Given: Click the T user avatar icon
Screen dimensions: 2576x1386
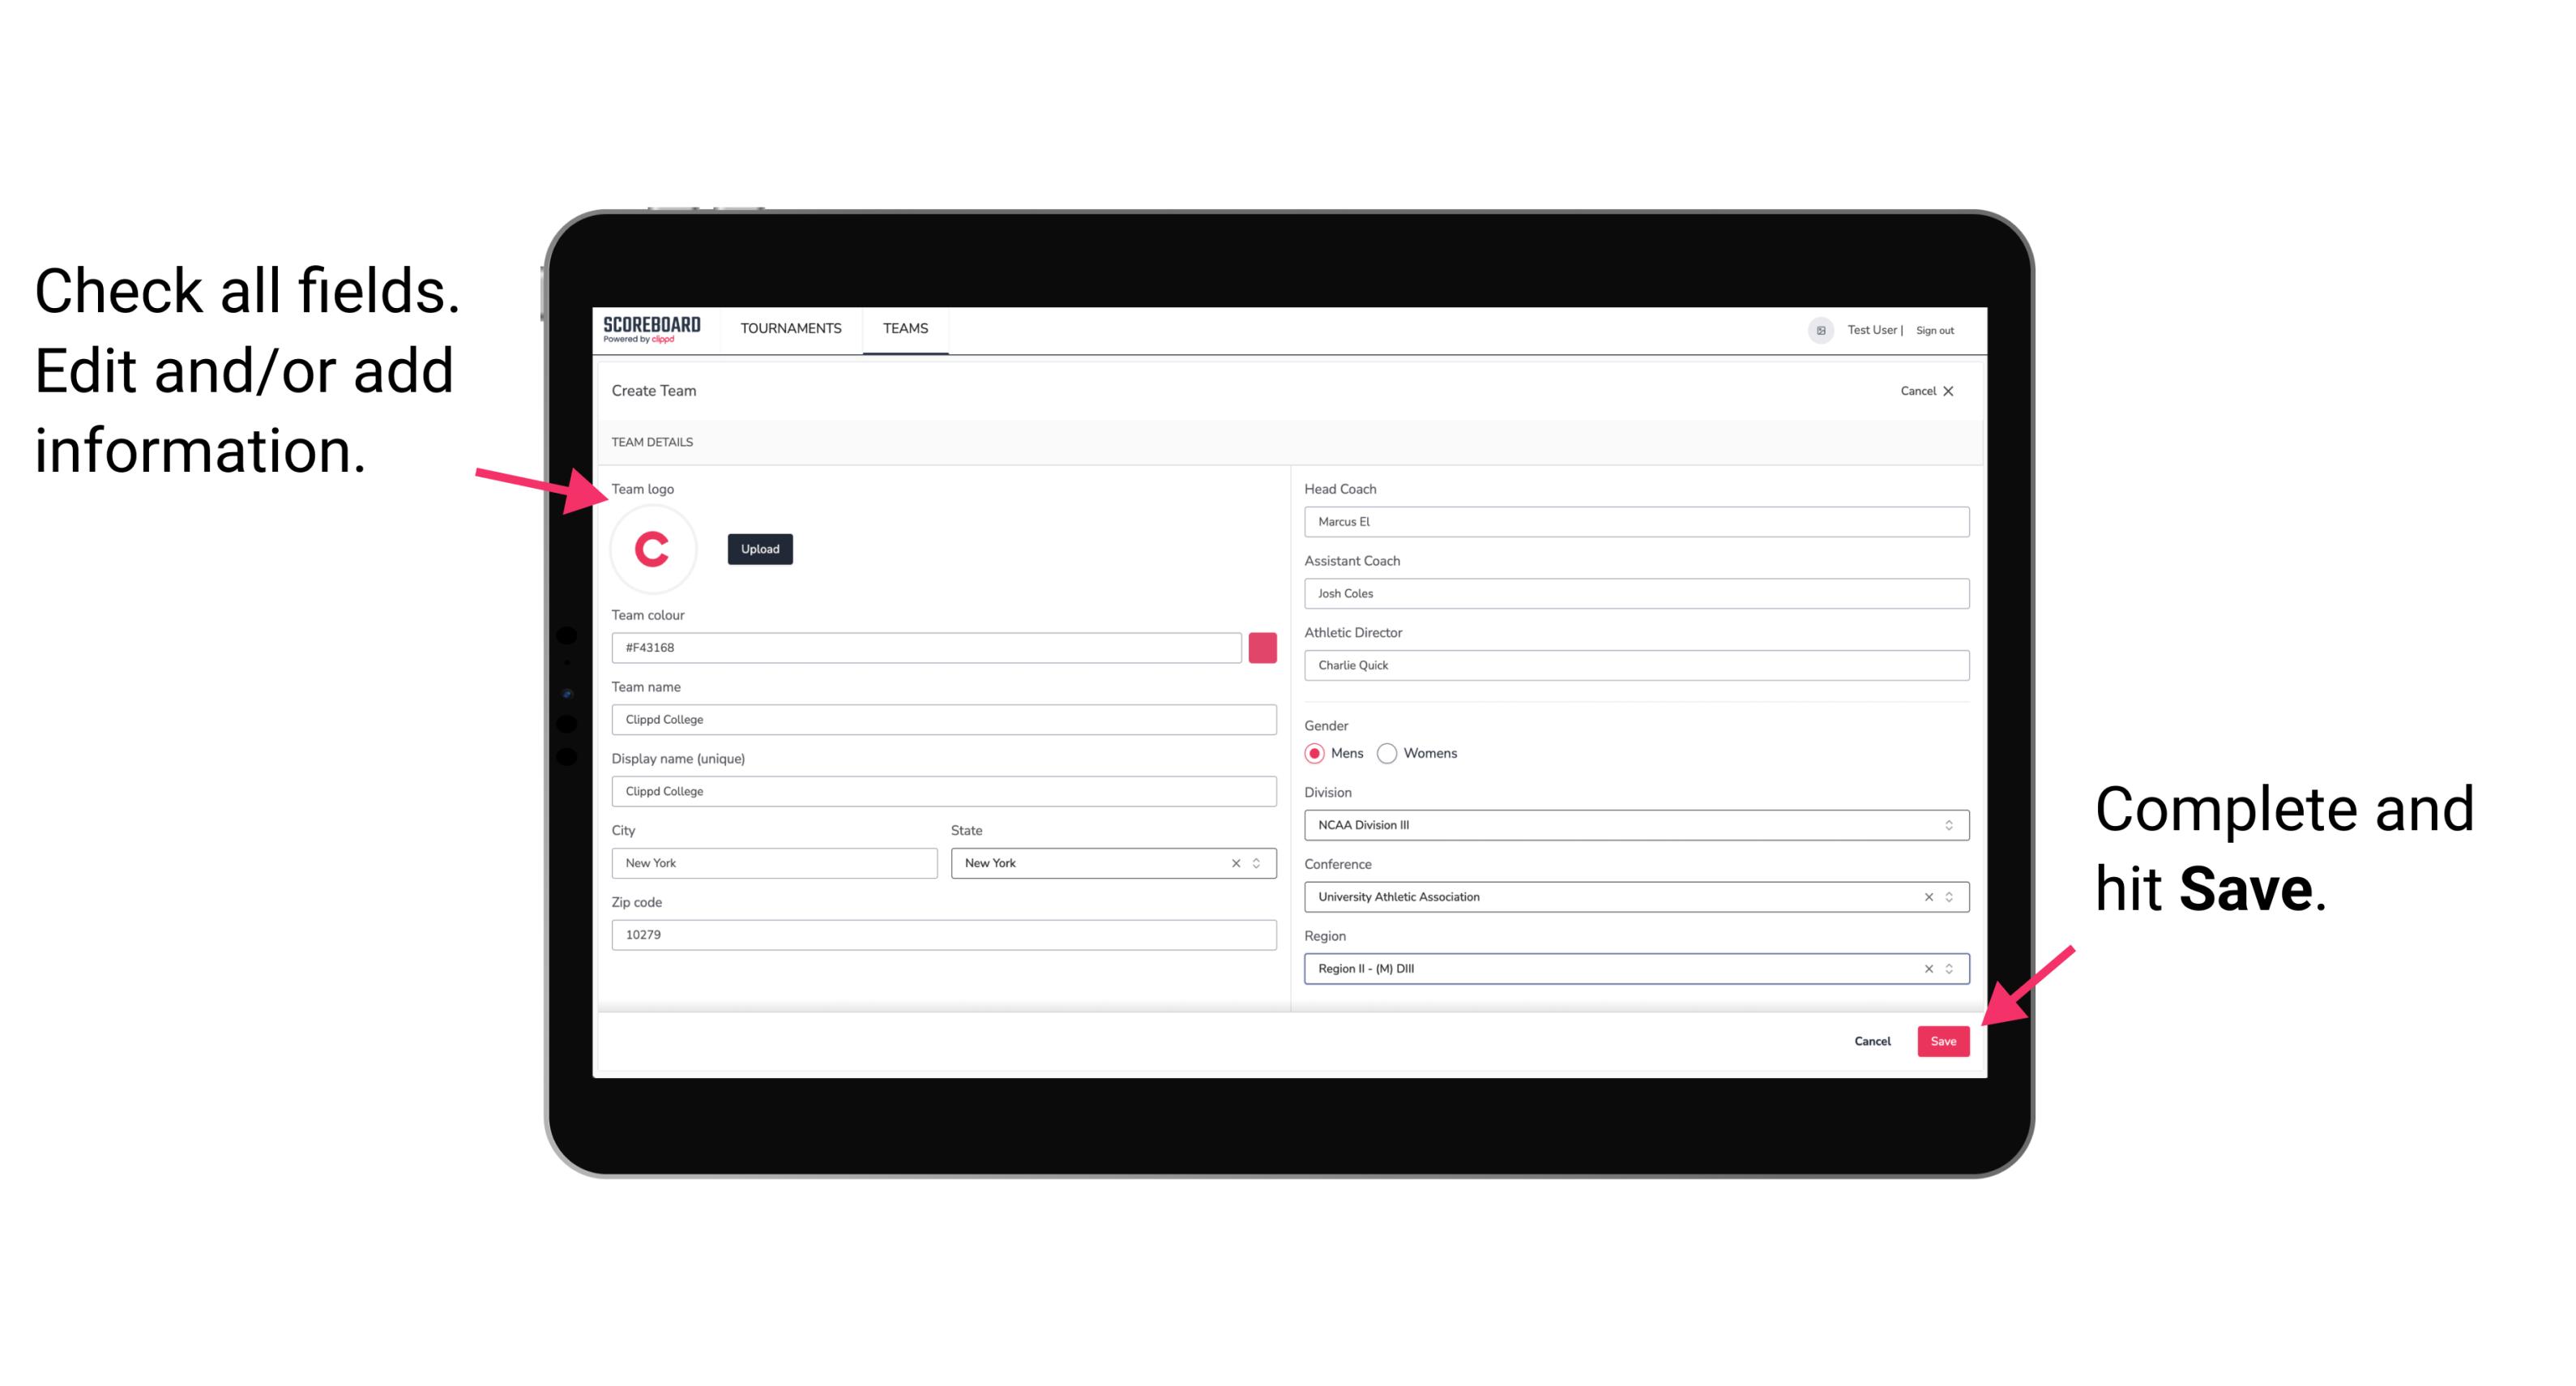Looking at the screenshot, I should (x=1820, y=329).
